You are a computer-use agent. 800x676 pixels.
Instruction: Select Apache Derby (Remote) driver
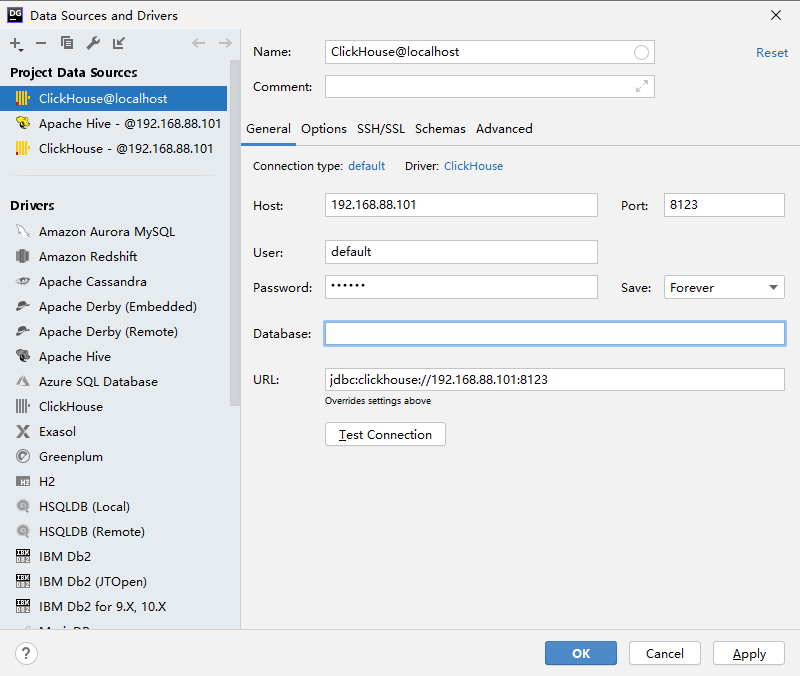[113, 332]
